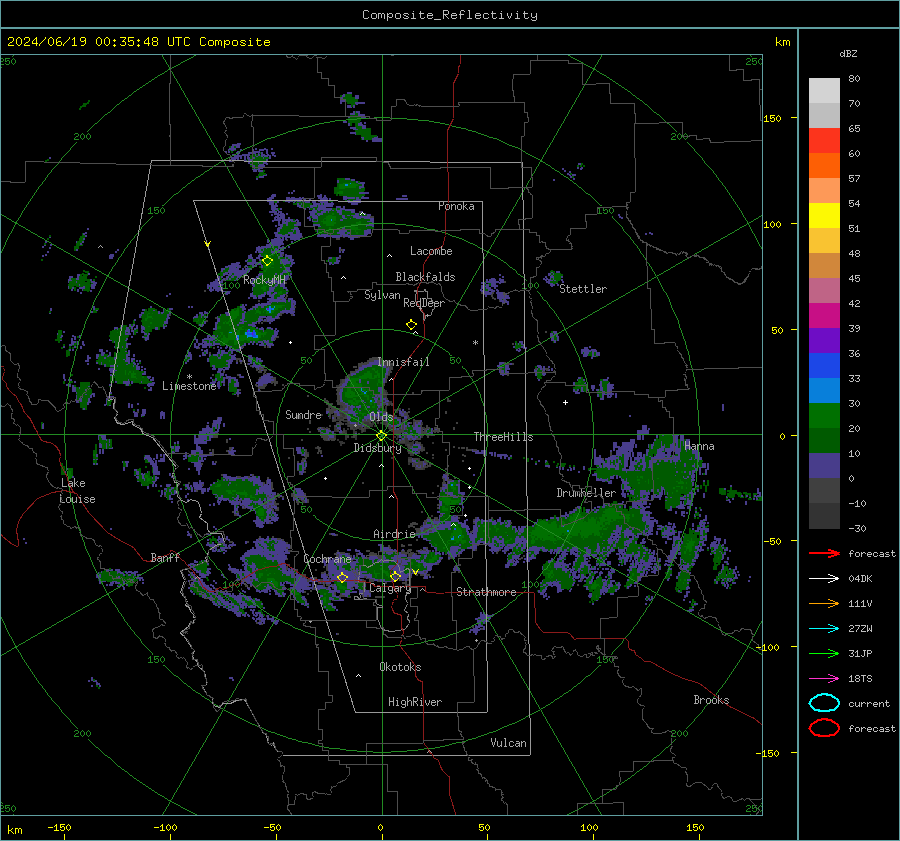Click the cyan 'current' ellipse symbol
The height and width of the screenshot is (841, 900).
[x=824, y=703]
